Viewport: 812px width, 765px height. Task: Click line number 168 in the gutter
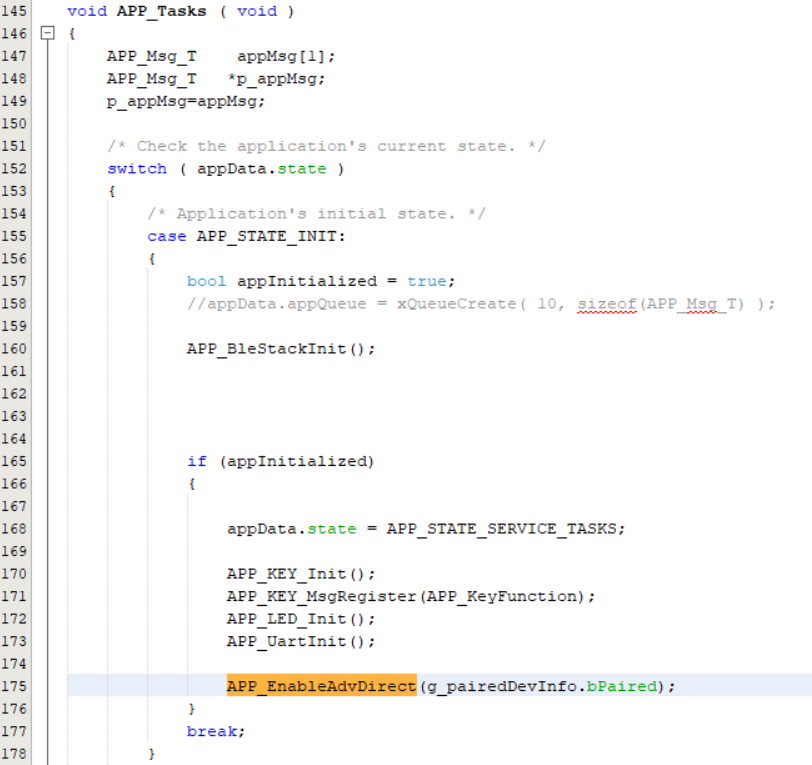(x=14, y=528)
